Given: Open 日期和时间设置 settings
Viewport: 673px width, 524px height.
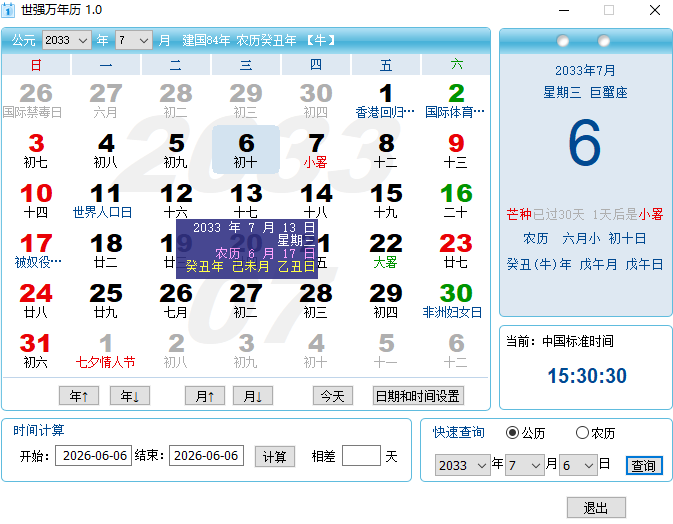Looking at the screenshot, I should (418, 396).
